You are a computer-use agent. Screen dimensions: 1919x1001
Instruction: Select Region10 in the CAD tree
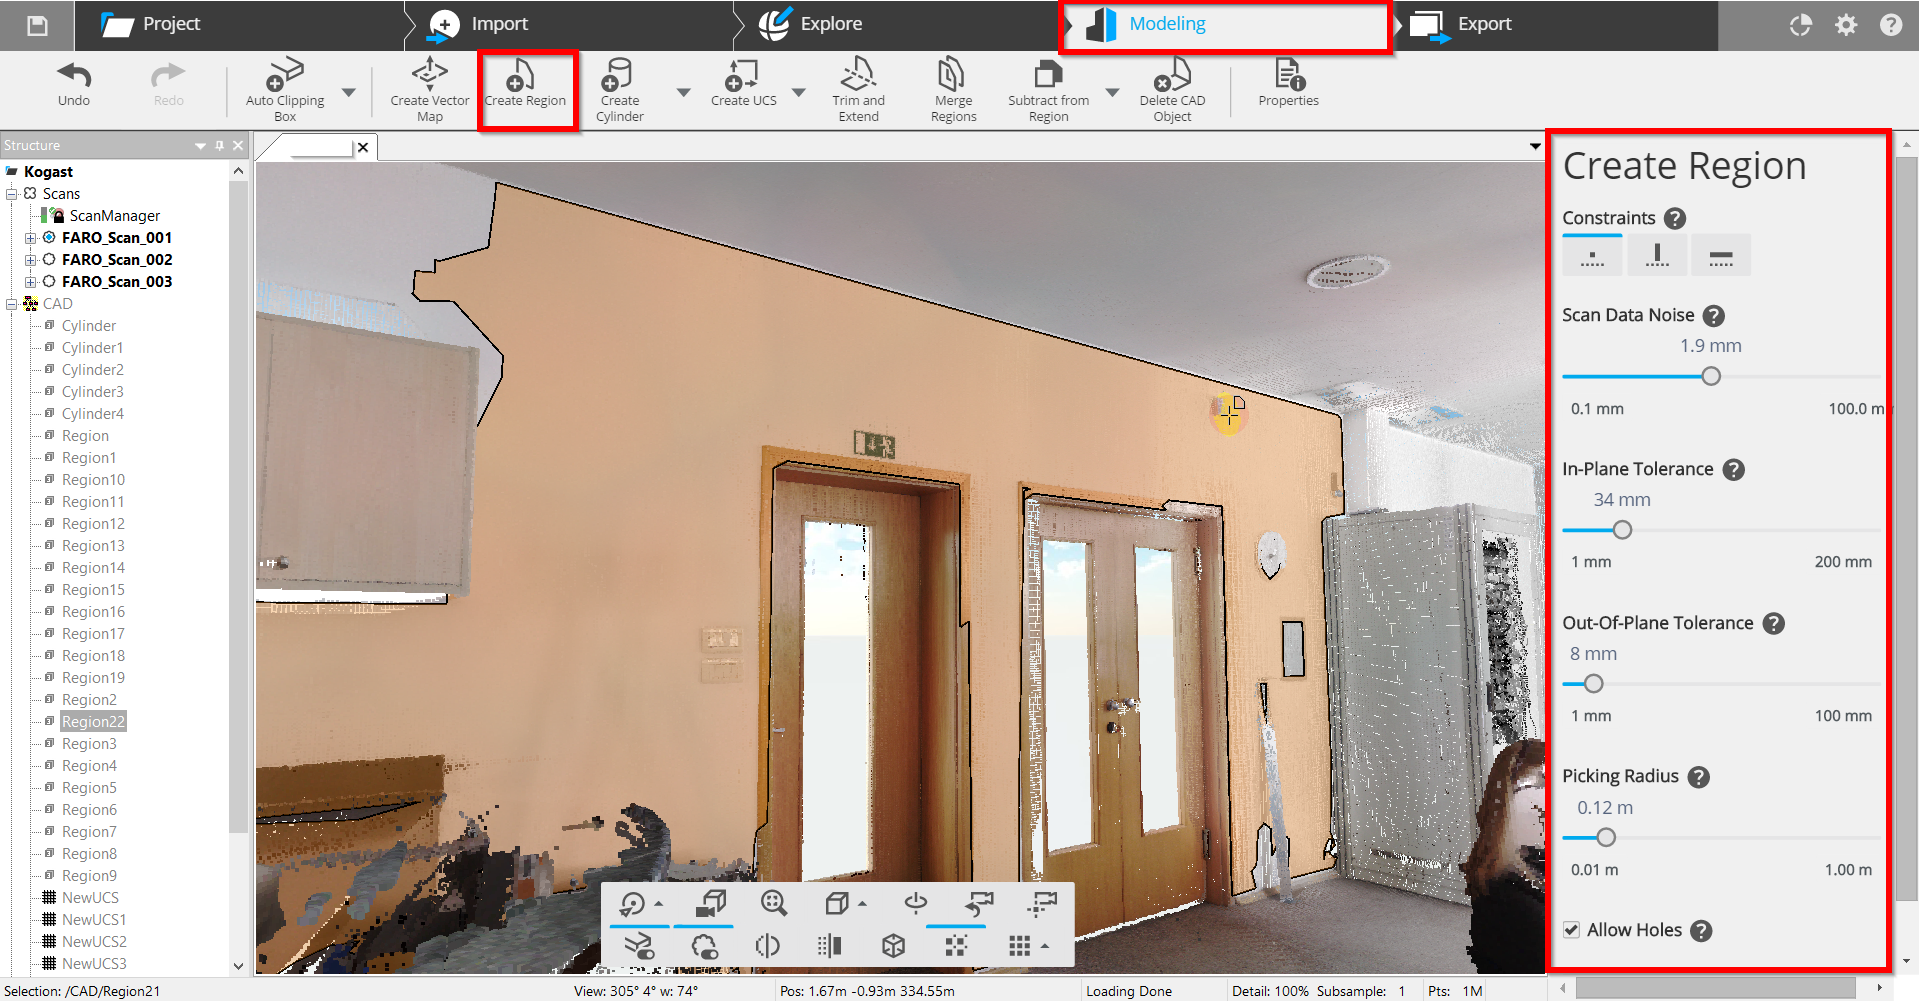[x=93, y=480]
